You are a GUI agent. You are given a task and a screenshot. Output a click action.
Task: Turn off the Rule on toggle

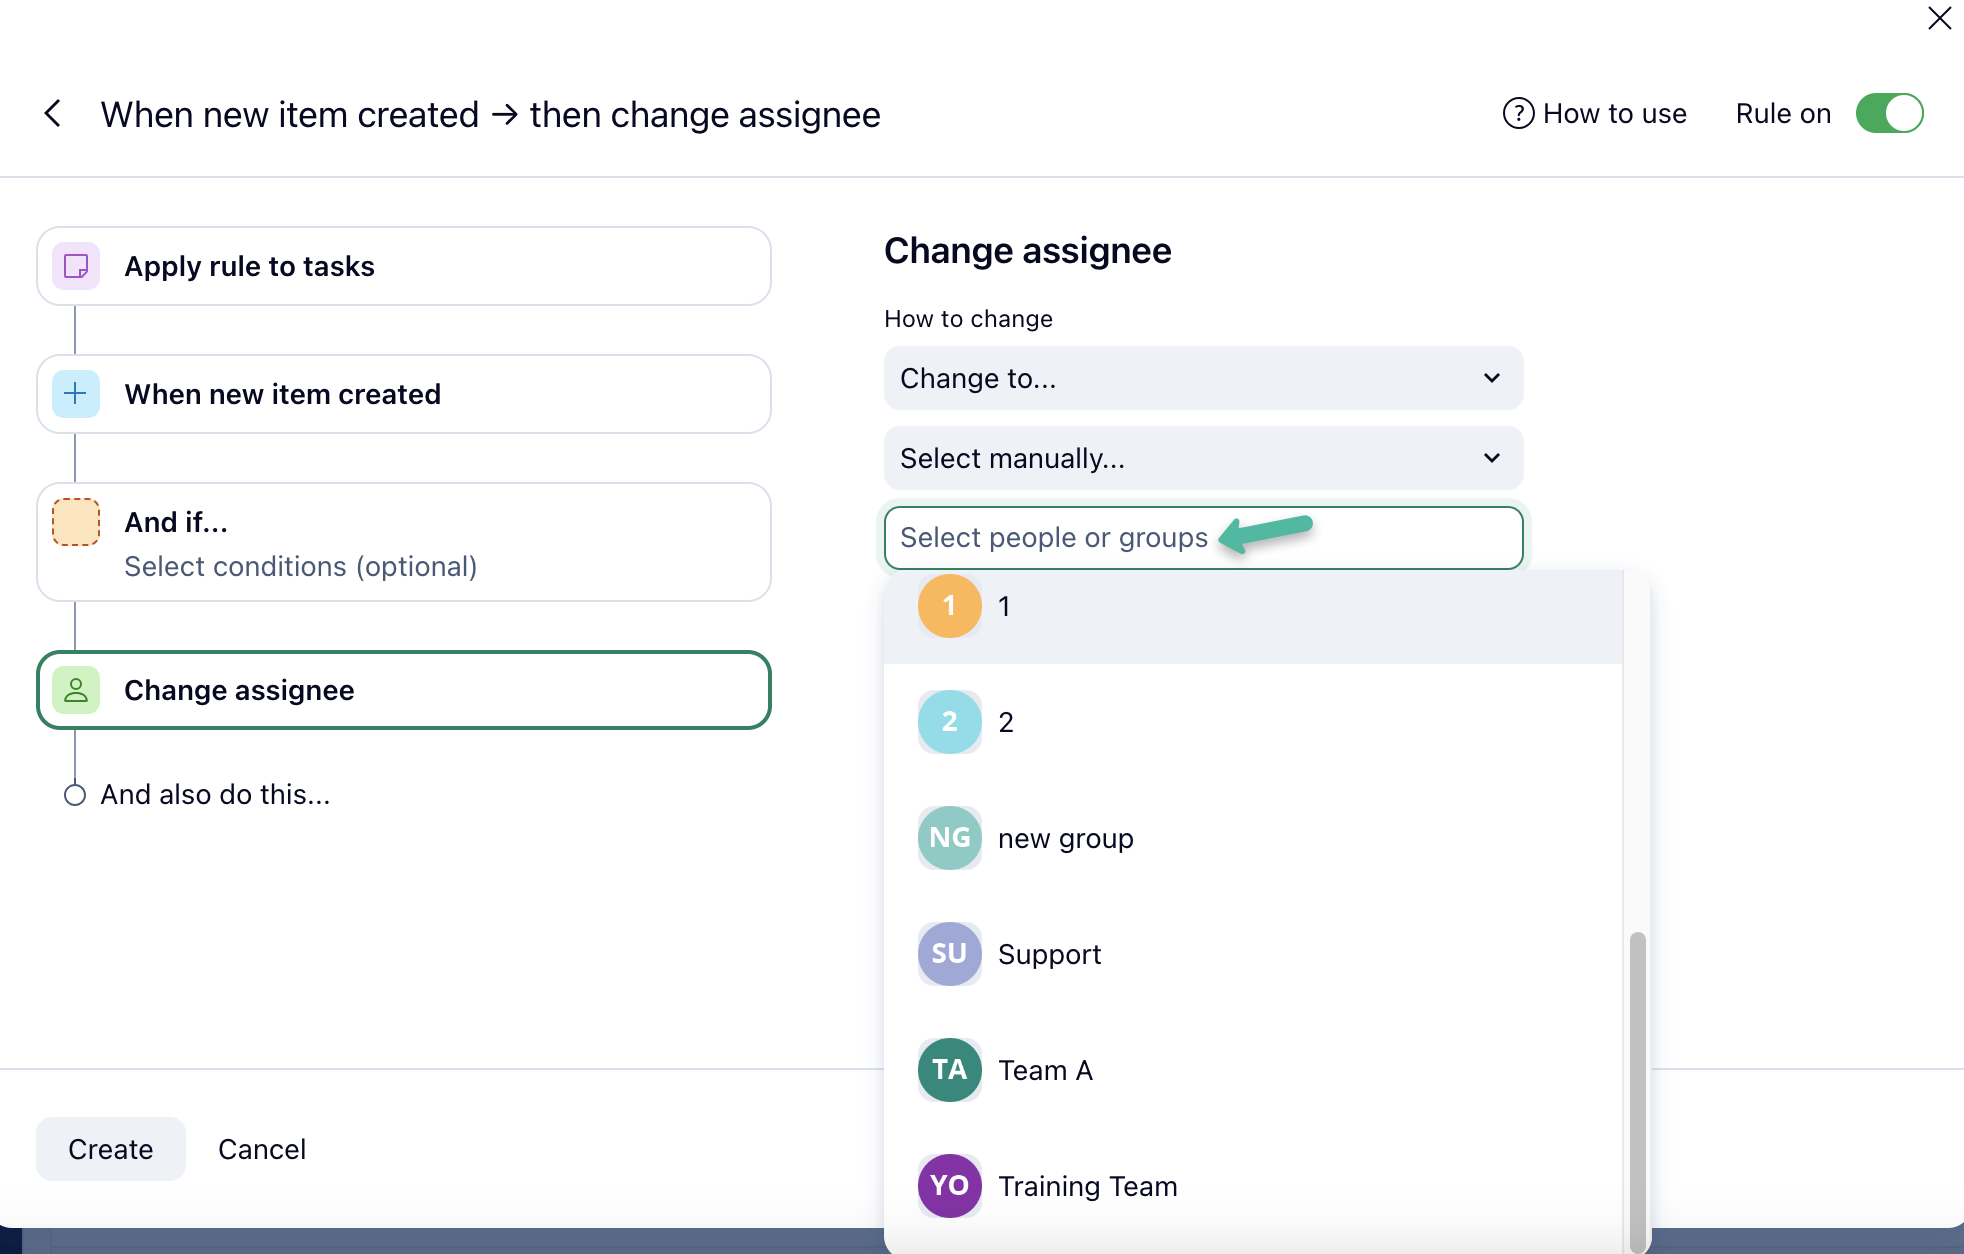pyautogui.click(x=1889, y=114)
